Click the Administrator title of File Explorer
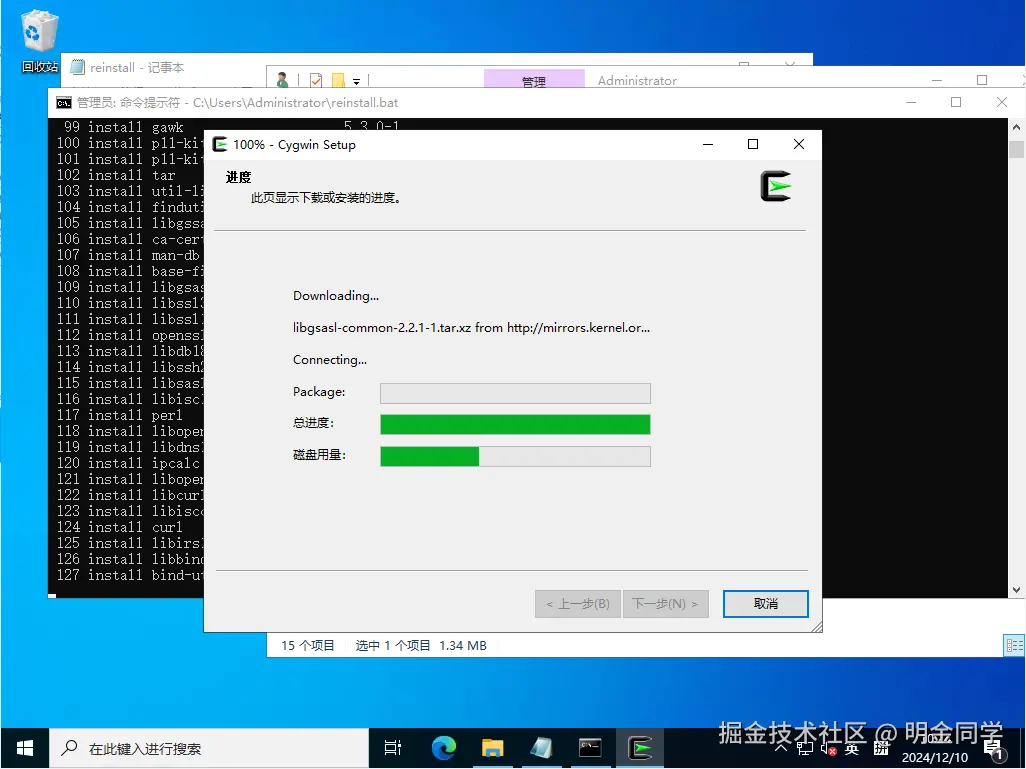This screenshot has height=769, width=1026. pyautogui.click(x=637, y=80)
